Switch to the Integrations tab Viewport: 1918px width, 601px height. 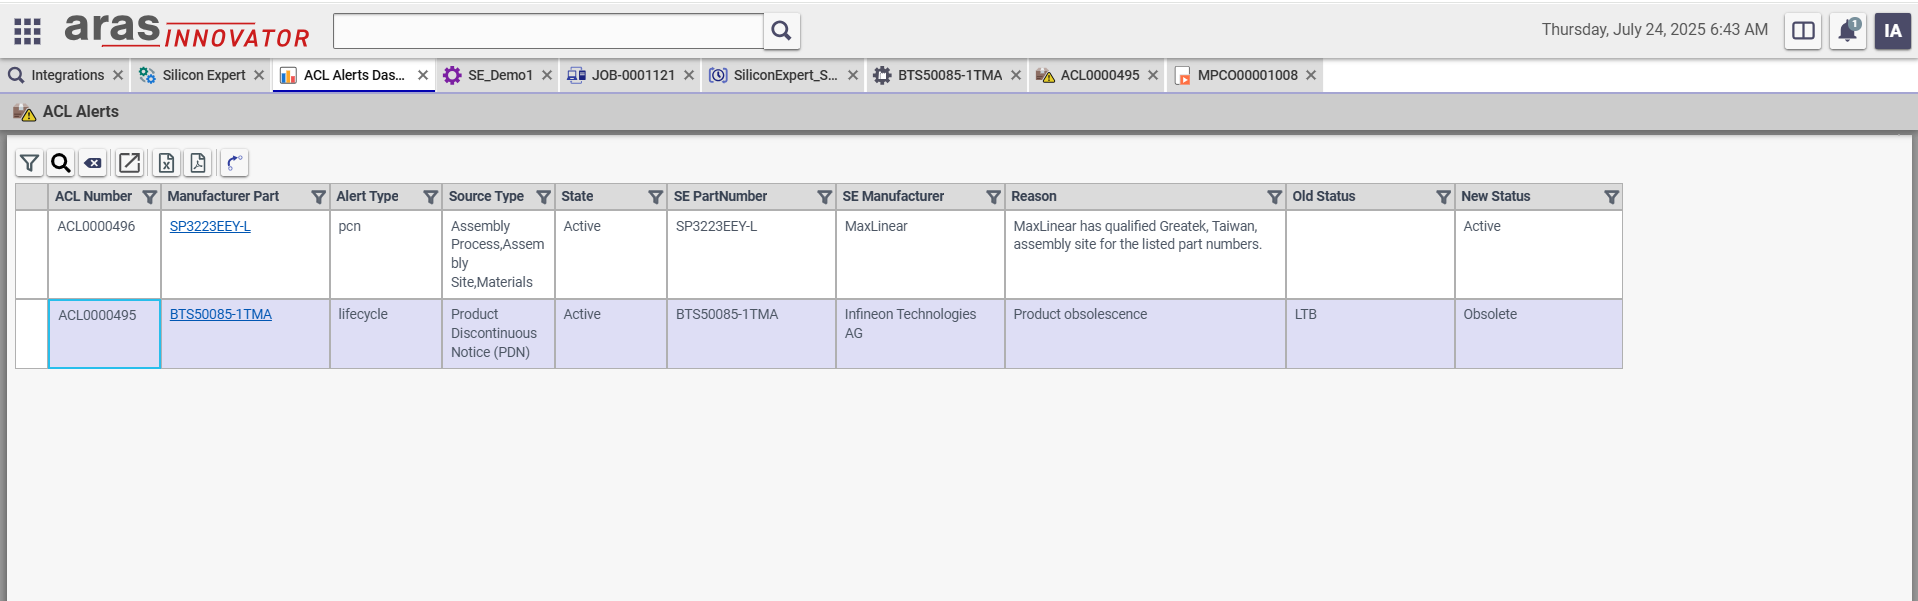pyautogui.click(x=67, y=75)
